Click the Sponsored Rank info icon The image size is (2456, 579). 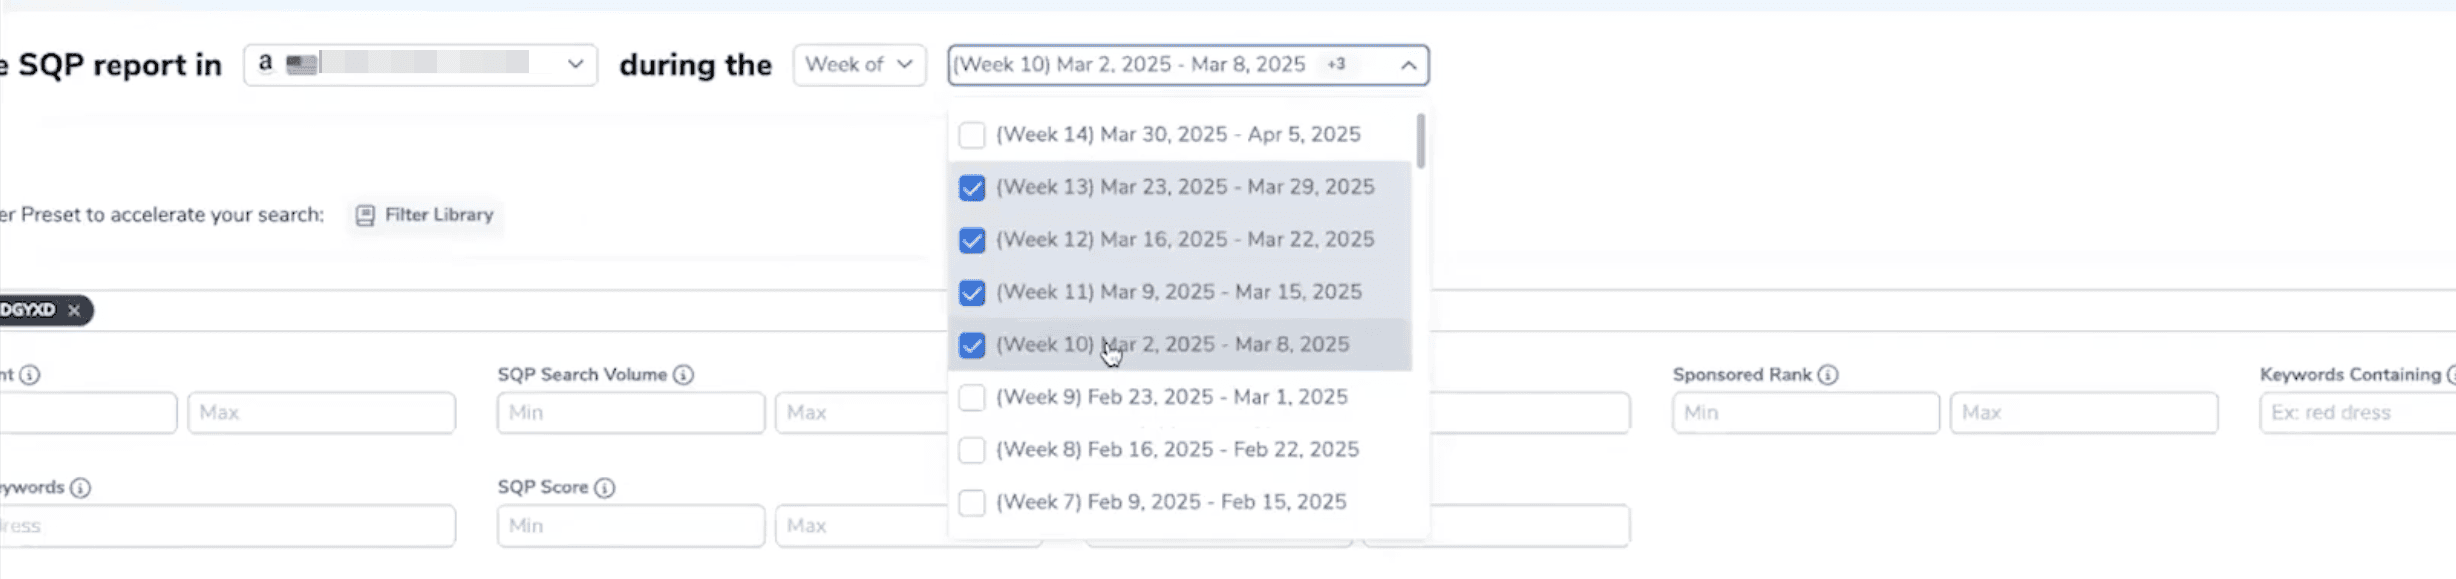click(1828, 375)
